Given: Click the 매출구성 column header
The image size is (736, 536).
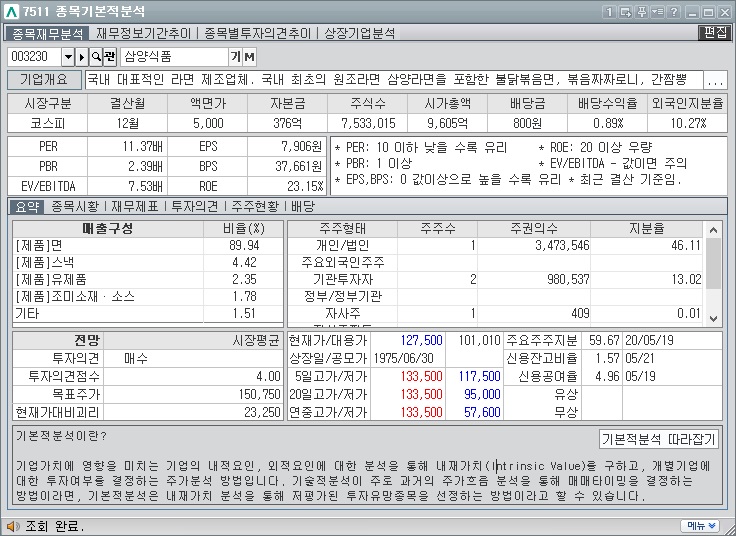Looking at the screenshot, I should (108, 229).
